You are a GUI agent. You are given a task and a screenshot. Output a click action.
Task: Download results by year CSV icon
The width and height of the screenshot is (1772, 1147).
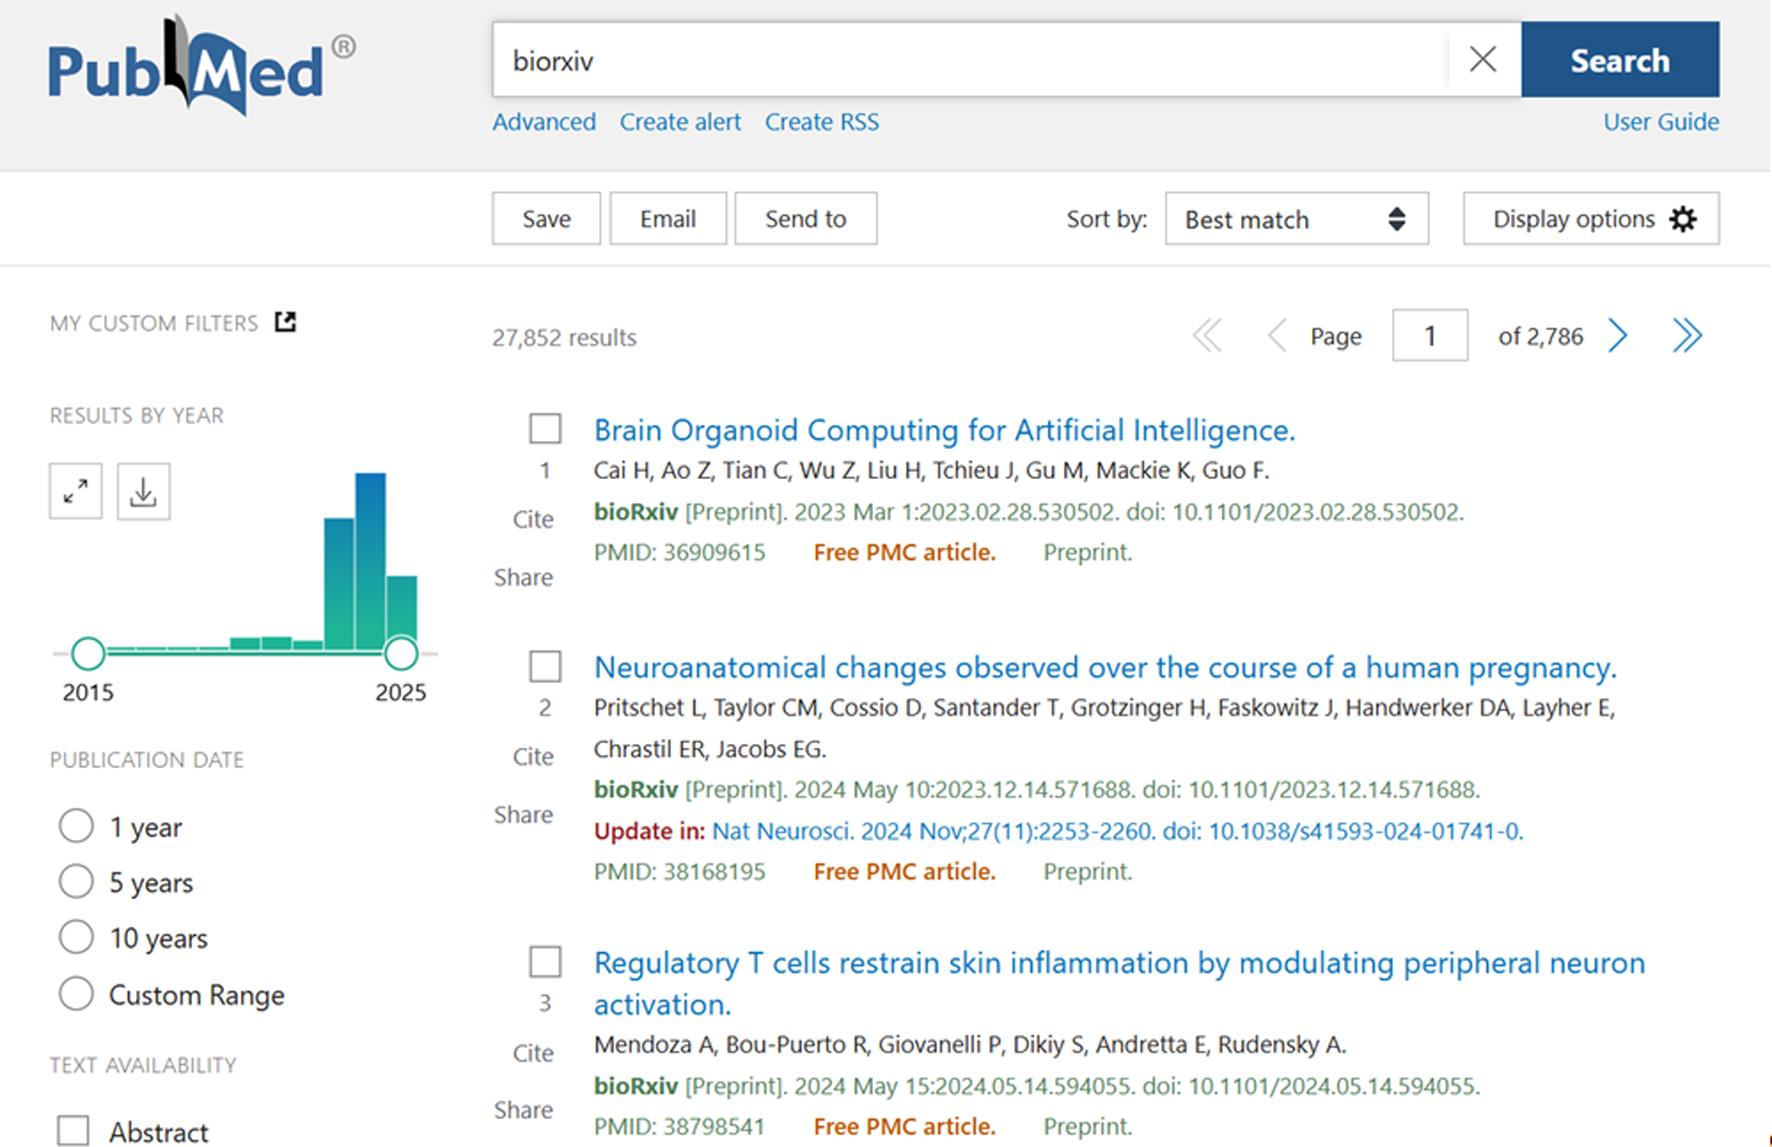coord(143,491)
